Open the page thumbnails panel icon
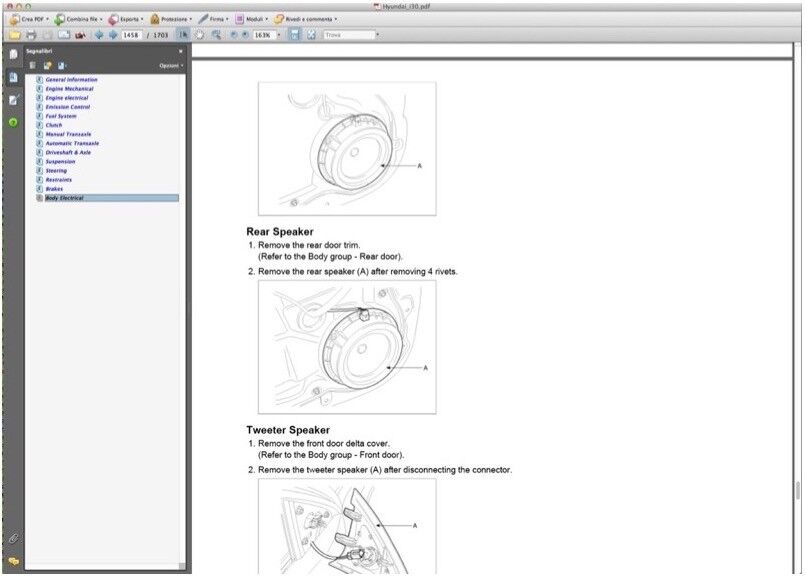This screenshot has width=806, height=582. [x=13, y=54]
